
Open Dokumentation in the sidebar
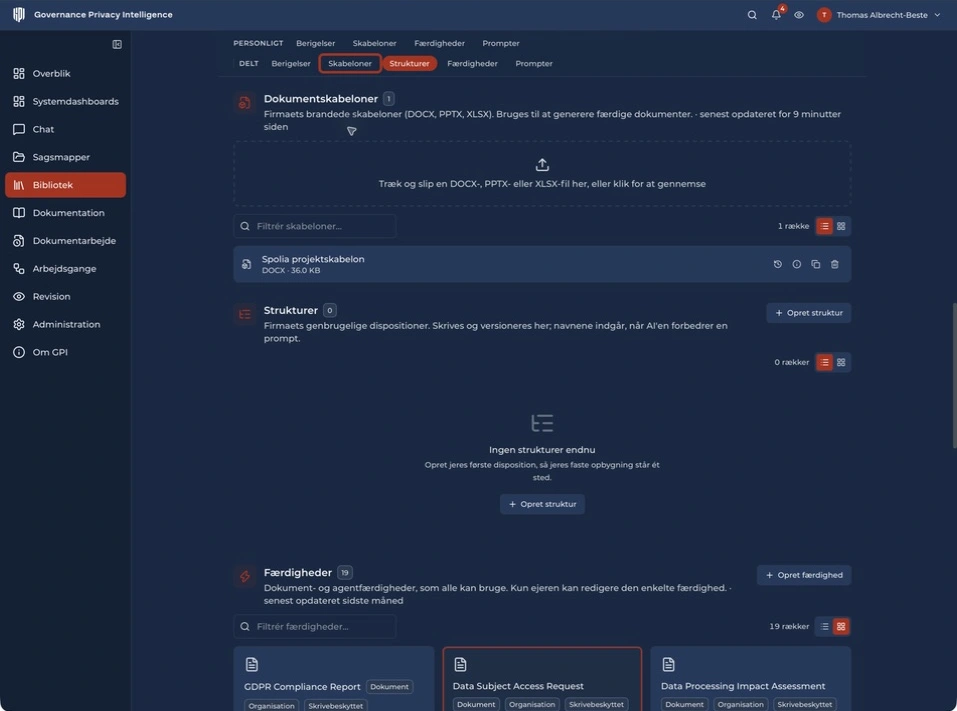pyautogui.click(x=65, y=213)
